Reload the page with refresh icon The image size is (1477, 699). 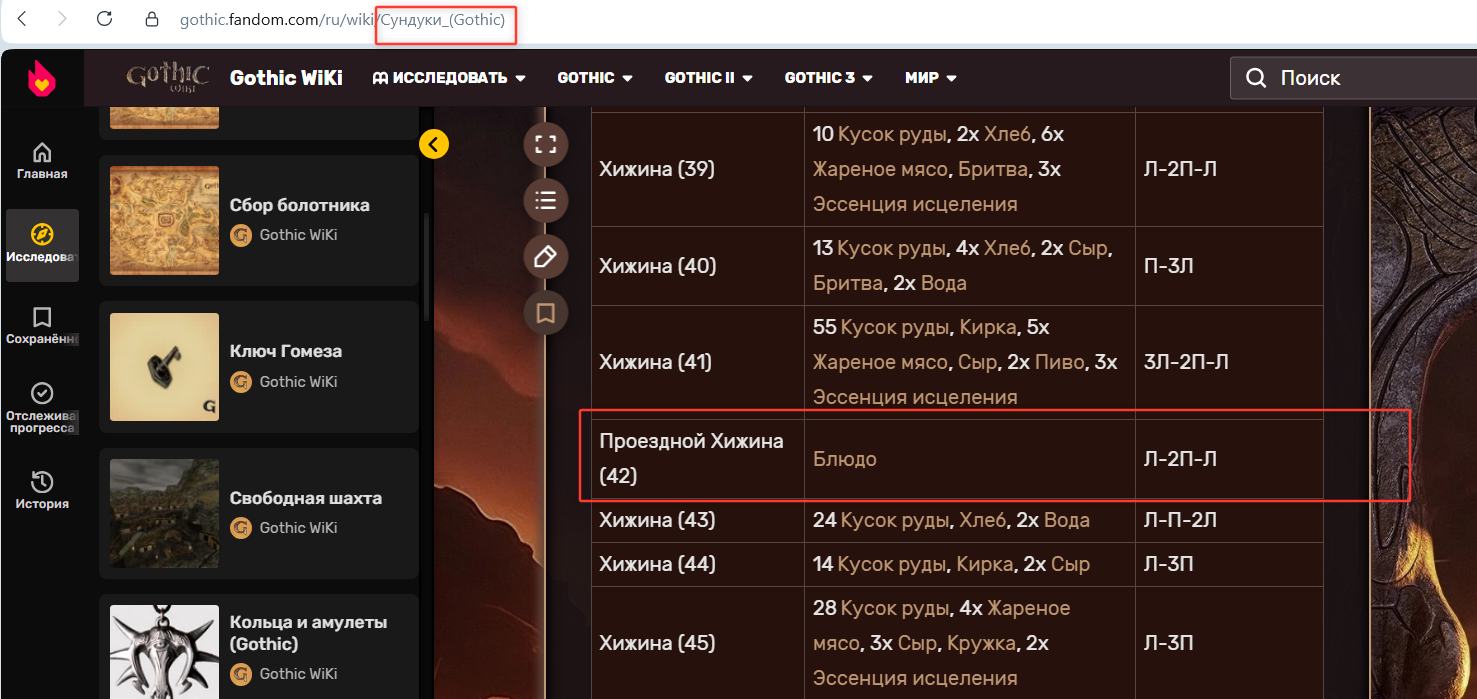pyautogui.click(x=104, y=18)
